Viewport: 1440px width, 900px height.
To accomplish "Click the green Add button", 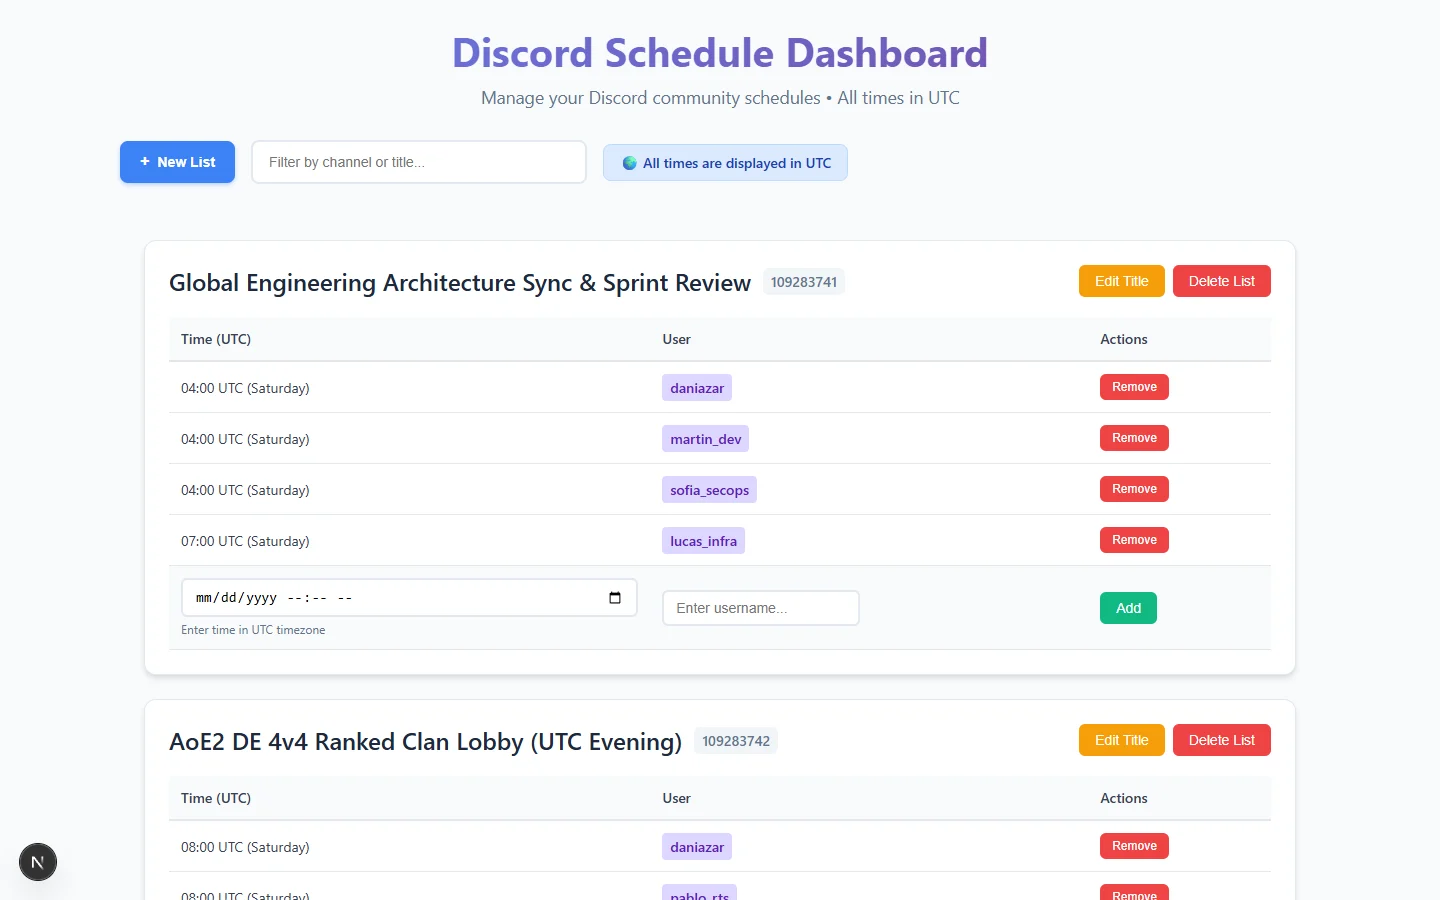I will click(x=1128, y=608).
